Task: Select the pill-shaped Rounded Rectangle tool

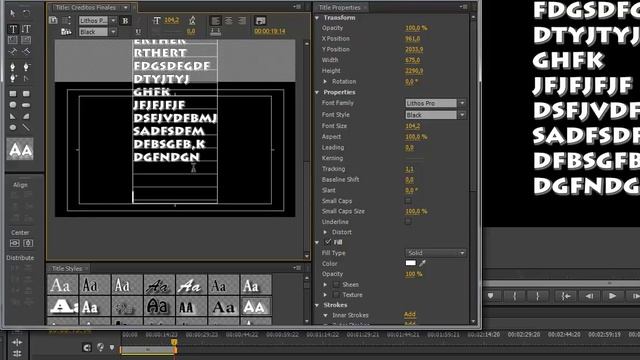Action: point(26,105)
